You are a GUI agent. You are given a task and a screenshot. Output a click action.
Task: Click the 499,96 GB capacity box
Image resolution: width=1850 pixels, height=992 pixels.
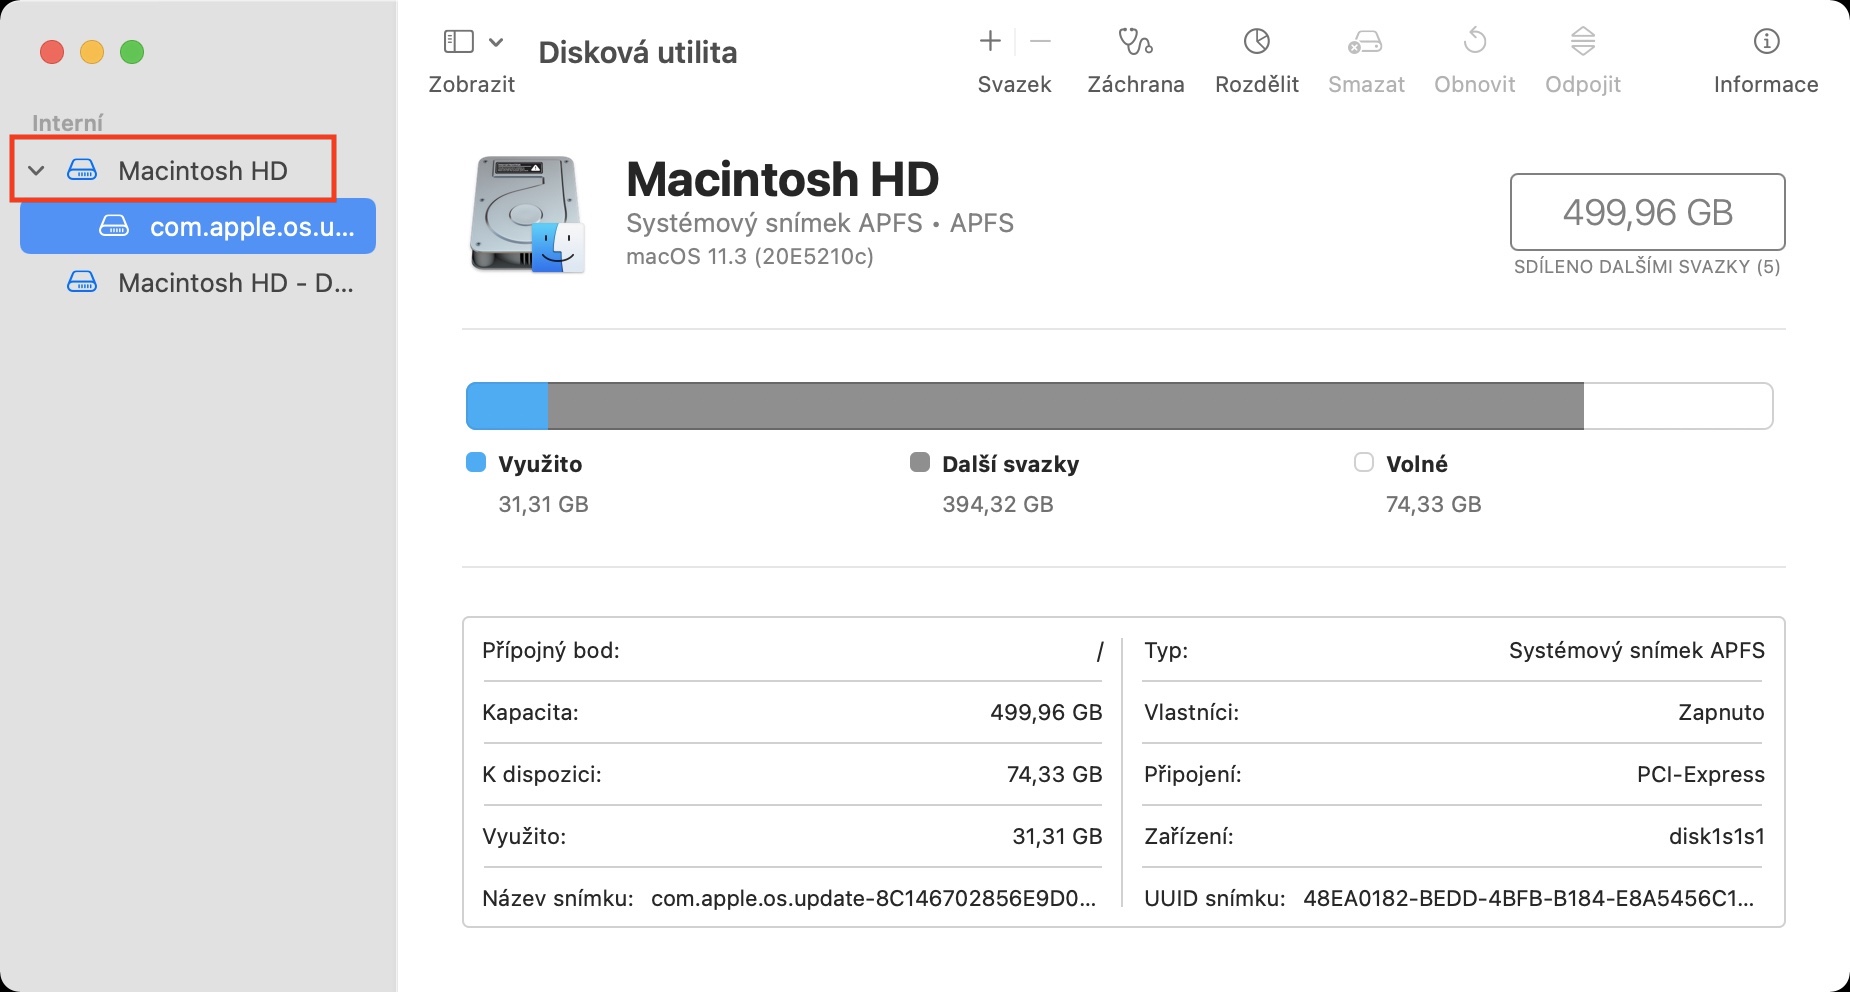[1647, 212]
